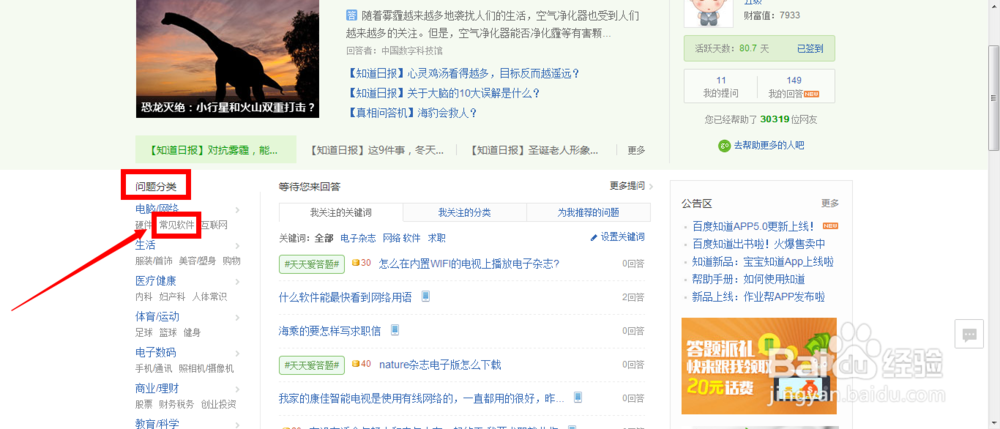
Task: Open 设置关键词 settings link
Action: [x=622, y=238]
